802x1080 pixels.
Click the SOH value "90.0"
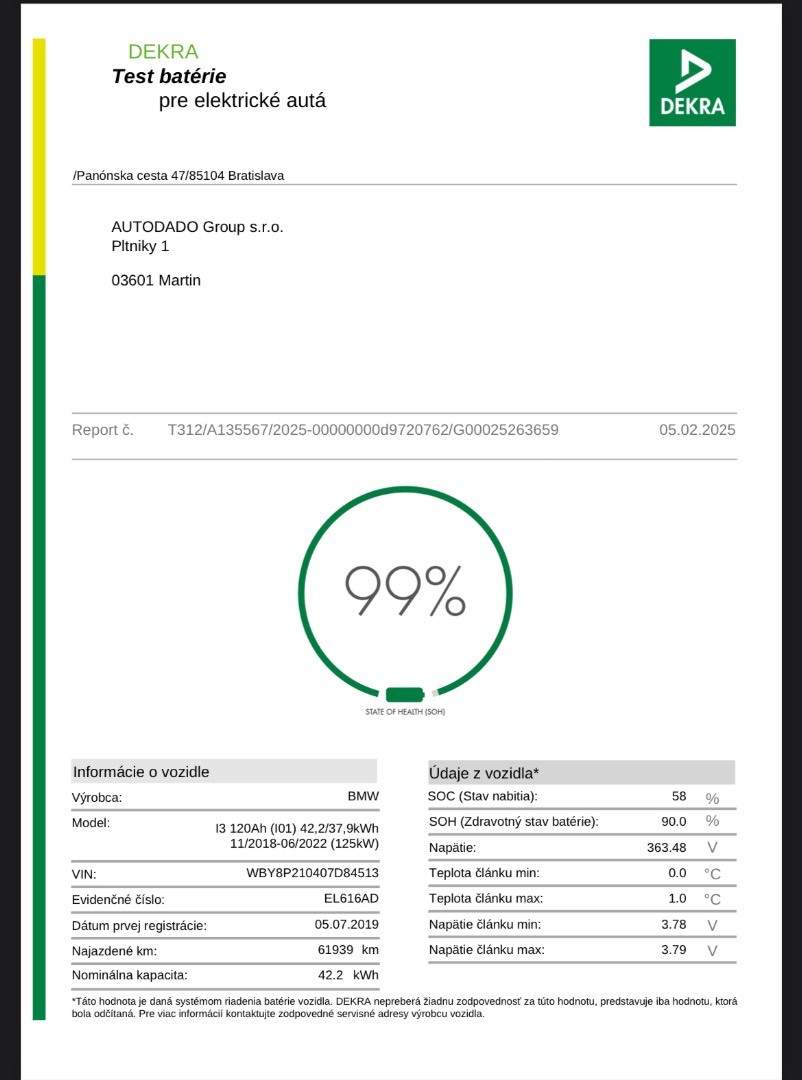click(x=674, y=821)
